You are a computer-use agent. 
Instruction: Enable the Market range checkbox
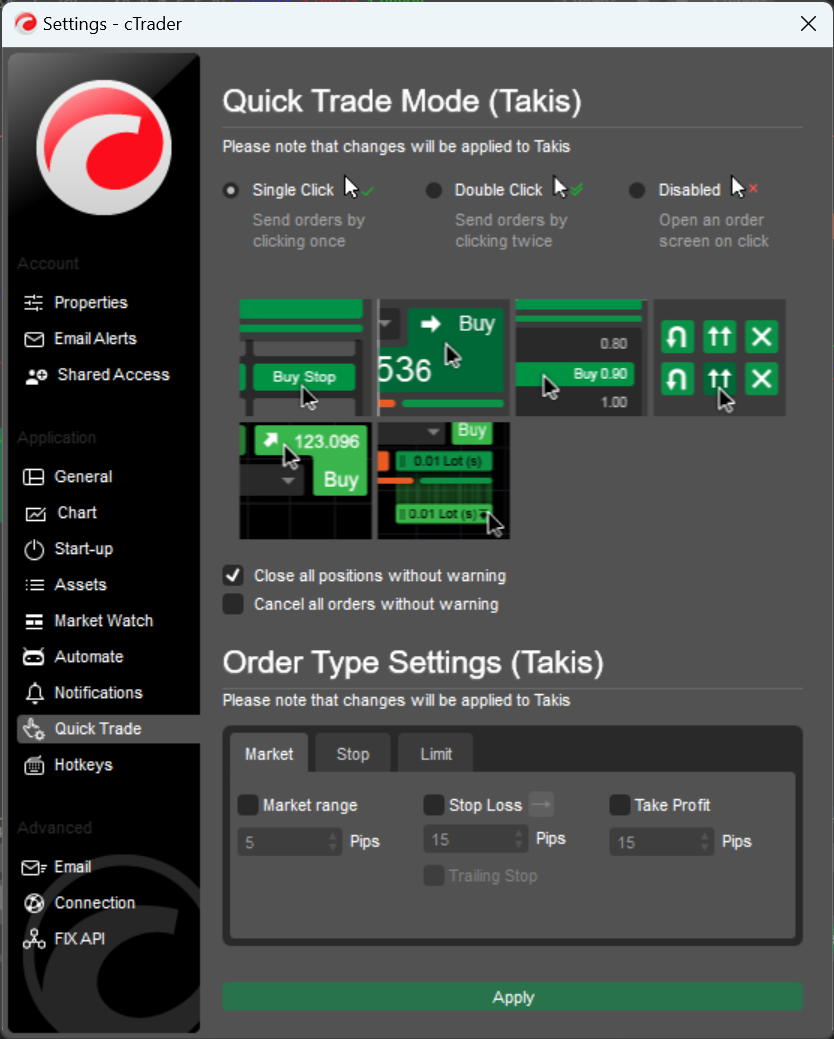click(x=248, y=805)
